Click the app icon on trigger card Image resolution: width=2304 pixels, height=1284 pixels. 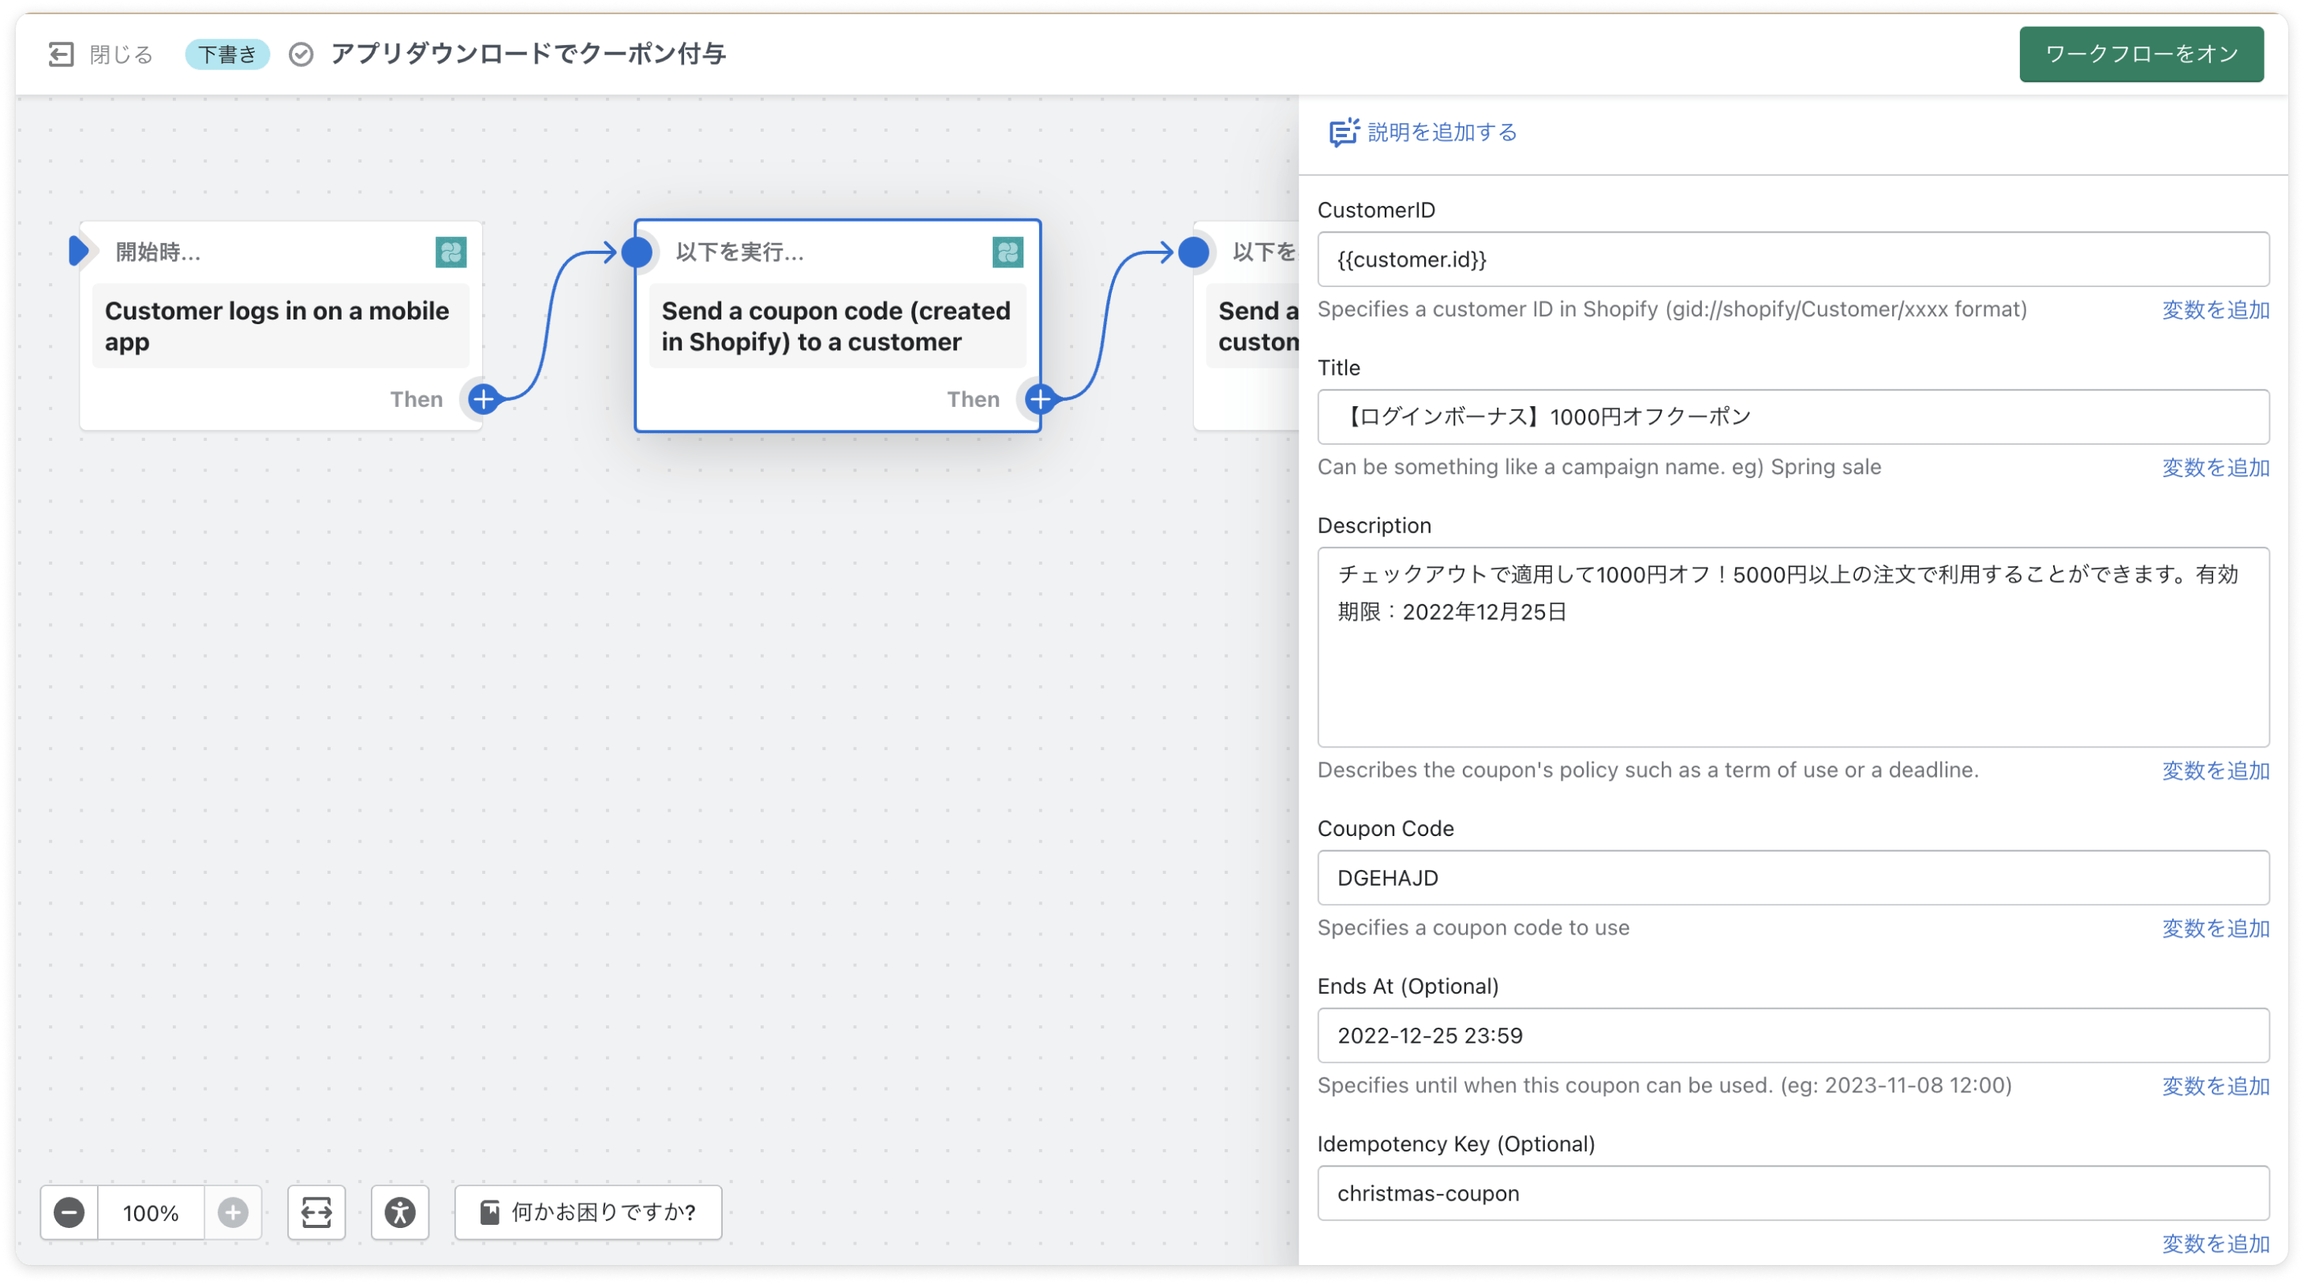(x=451, y=252)
